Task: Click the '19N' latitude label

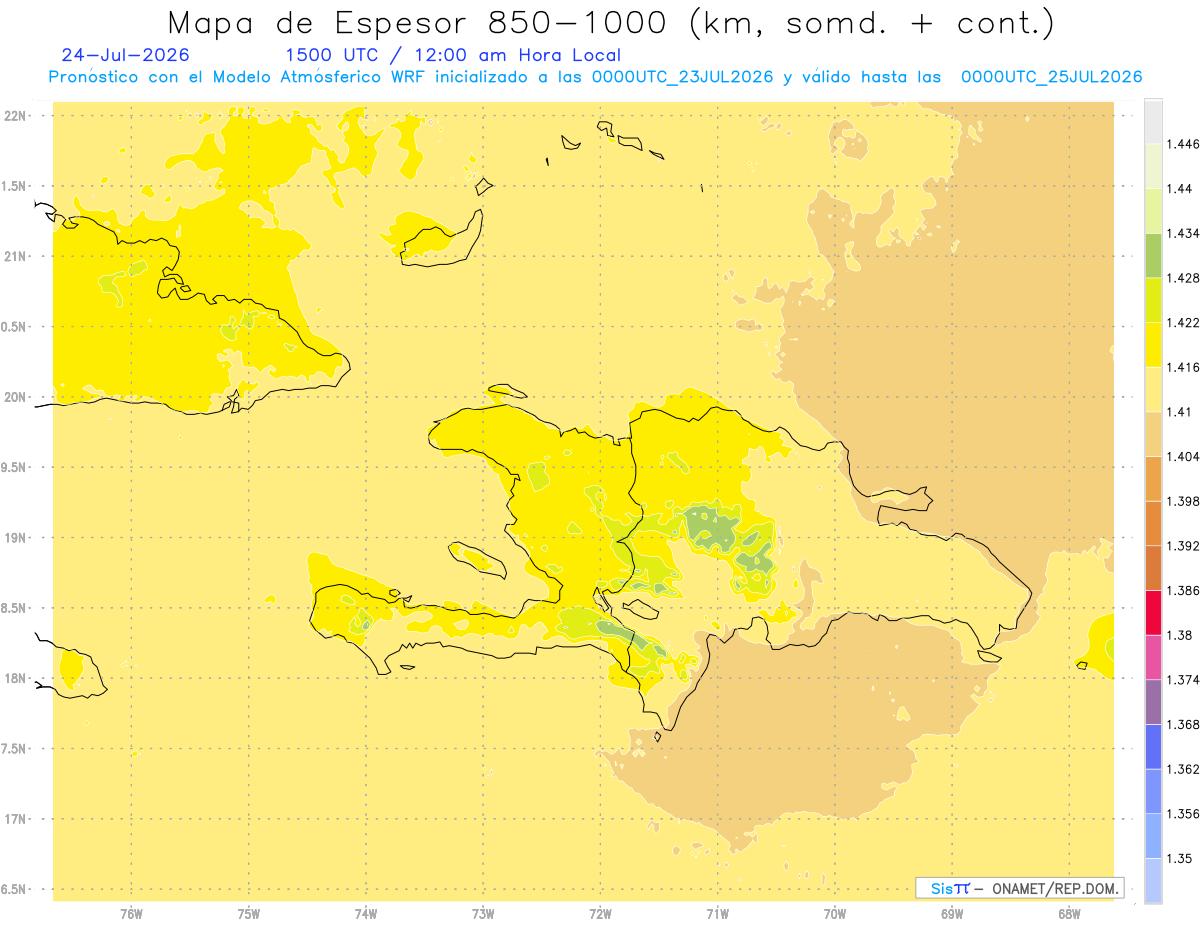Action: [17, 538]
